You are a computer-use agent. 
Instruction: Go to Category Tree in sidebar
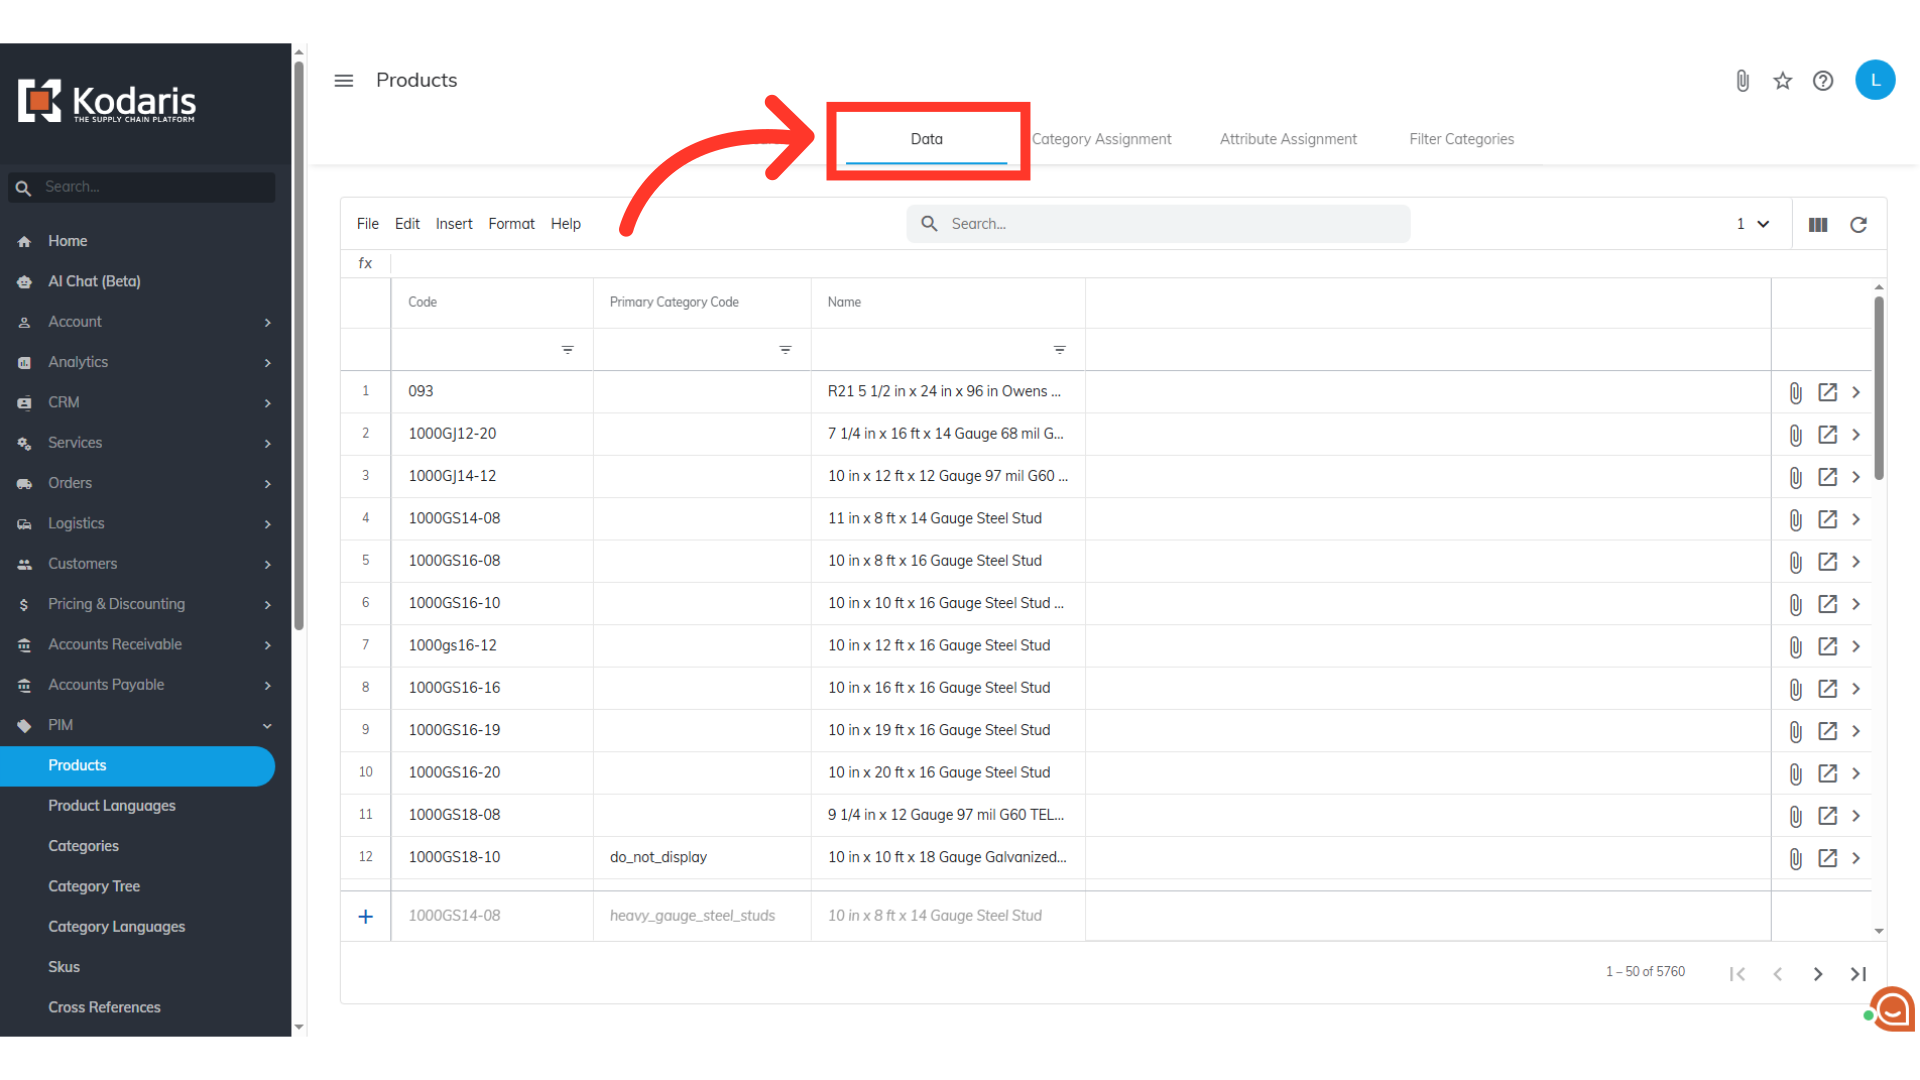click(x=94, y=886)
